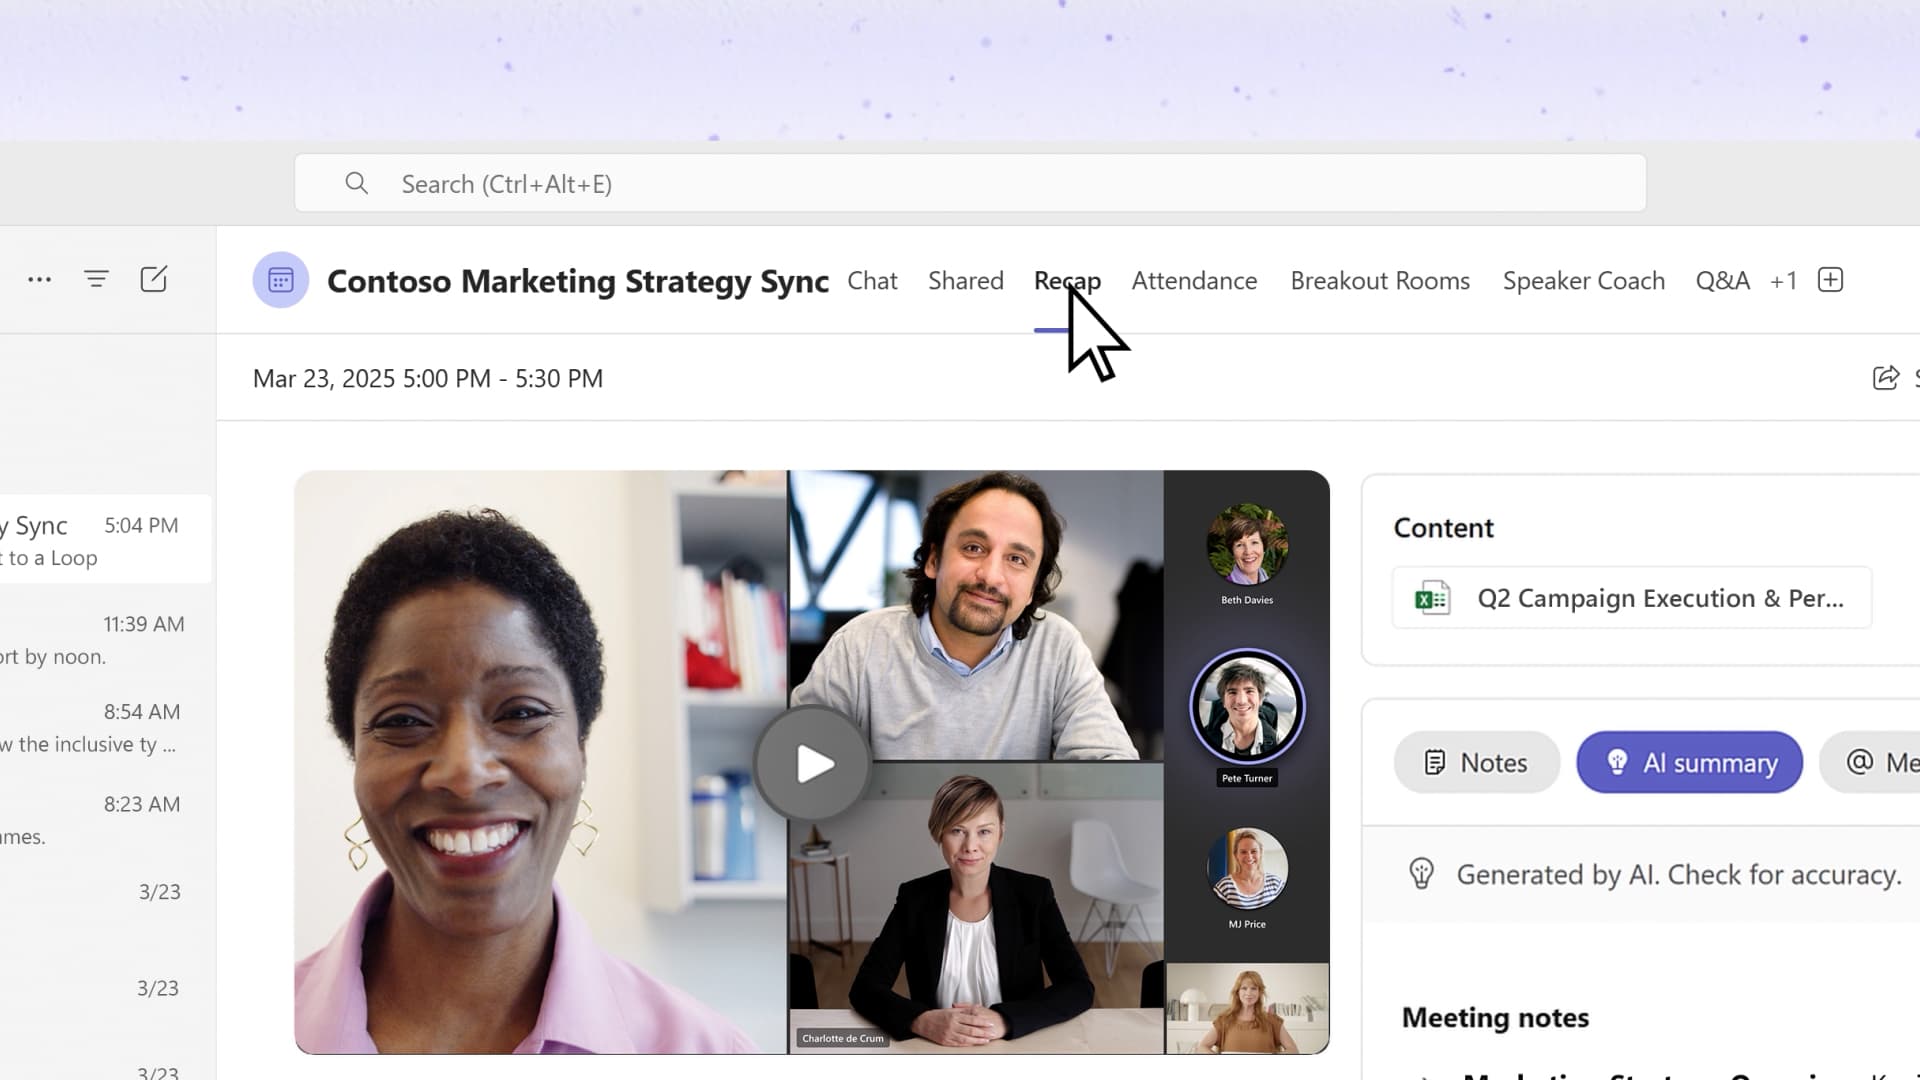Open the 11:39 AM chat item
The width and height of the screenshot is (1920, 1080).
(x=105, y=640)
